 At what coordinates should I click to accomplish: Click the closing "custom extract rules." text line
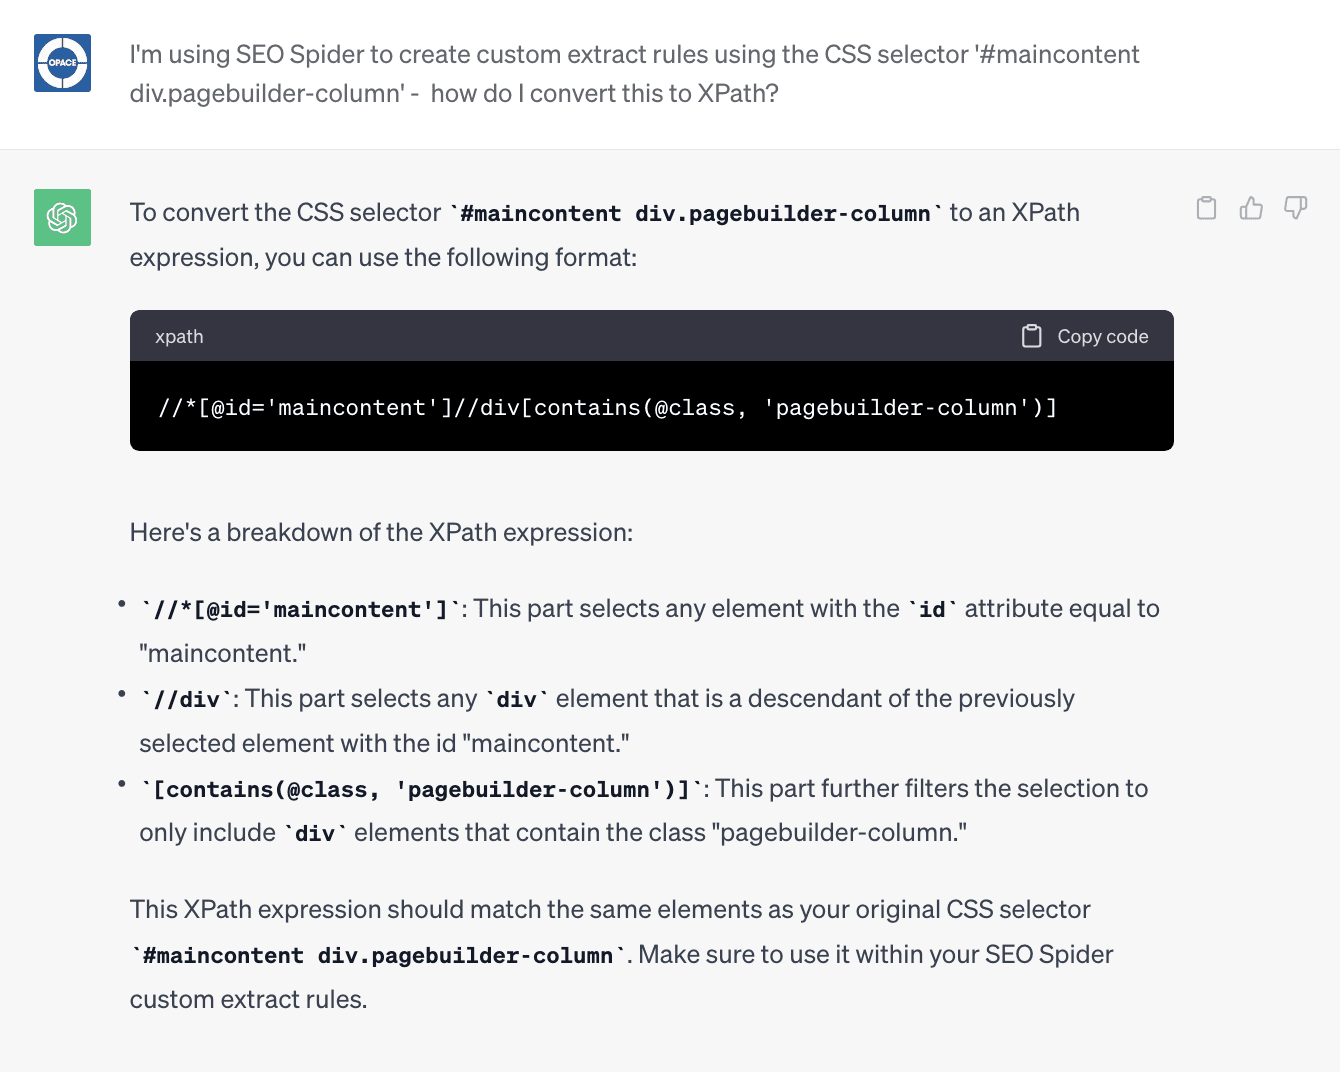[x=248, y=999]
